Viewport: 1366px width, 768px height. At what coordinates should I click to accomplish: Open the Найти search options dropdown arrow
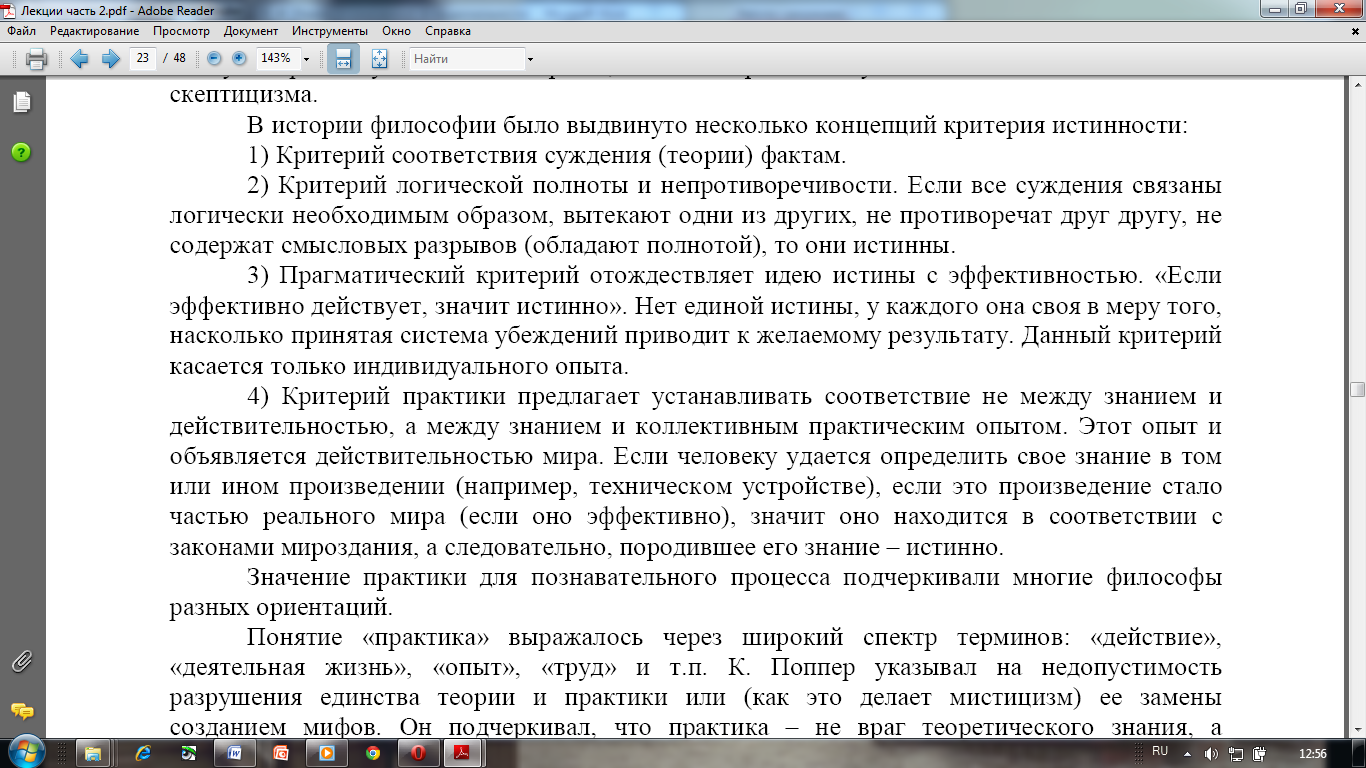coord(530,59)
